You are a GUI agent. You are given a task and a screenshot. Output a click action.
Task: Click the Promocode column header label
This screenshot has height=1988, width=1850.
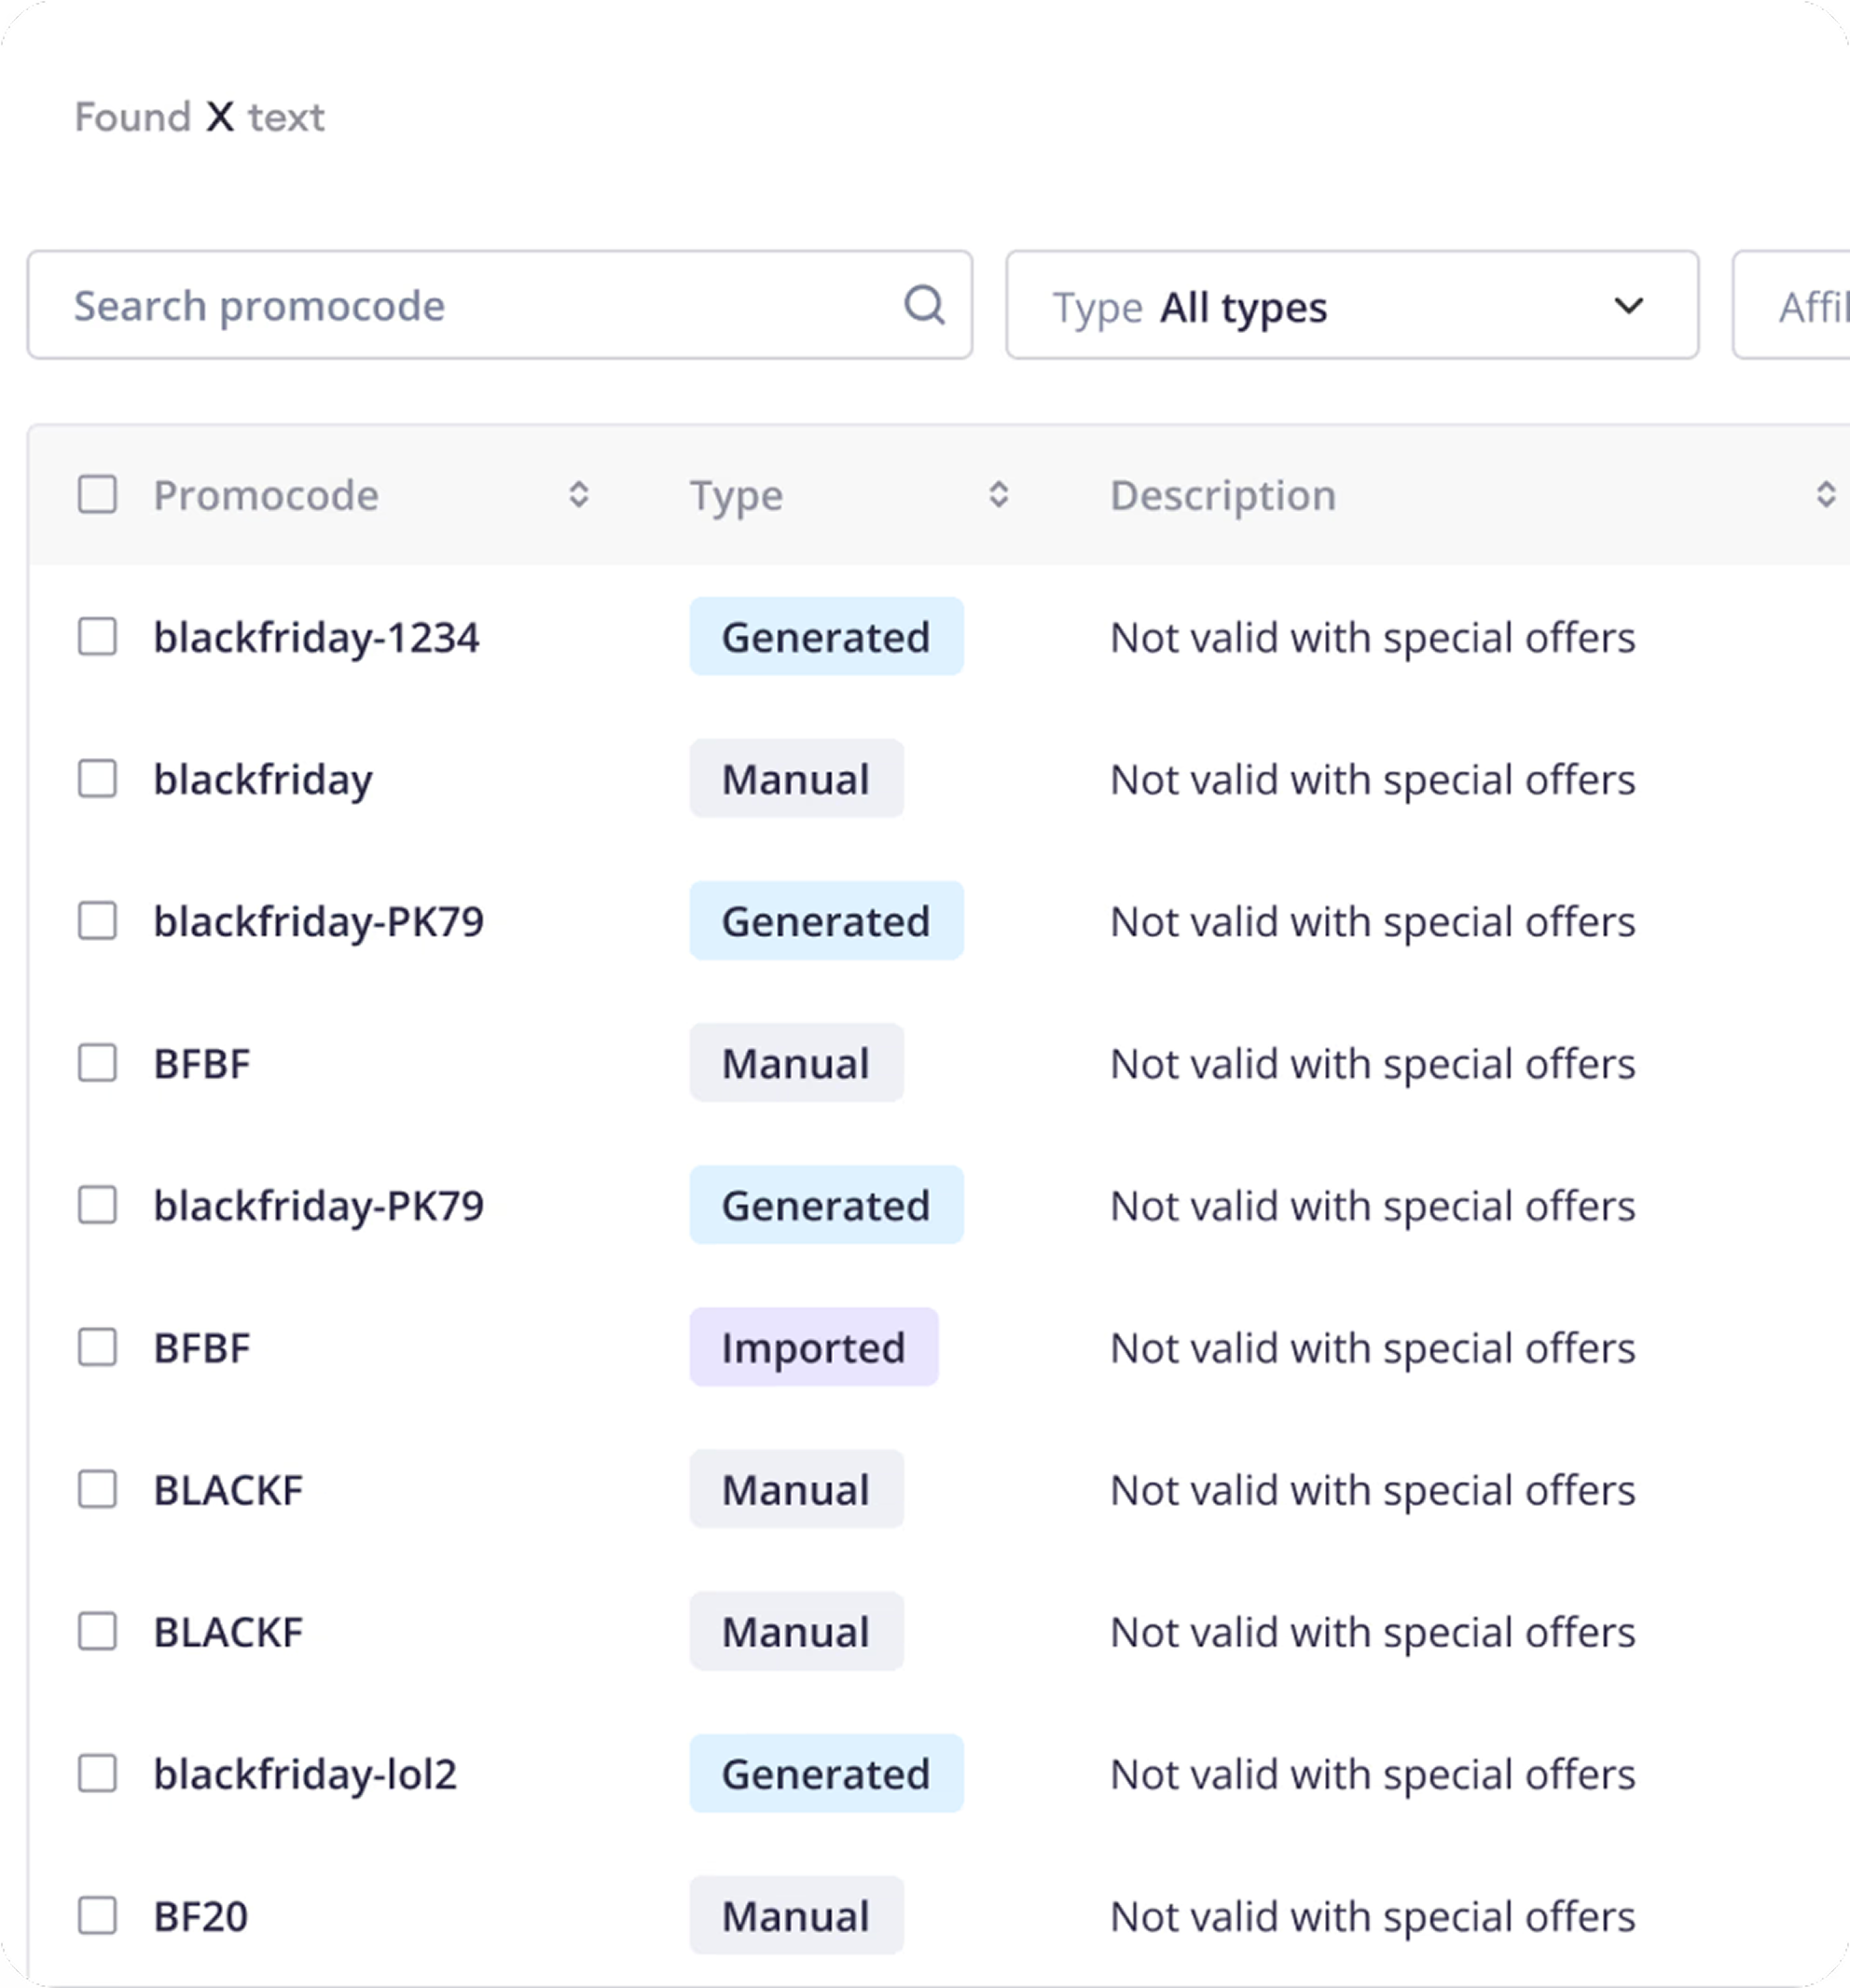[266, 495]
